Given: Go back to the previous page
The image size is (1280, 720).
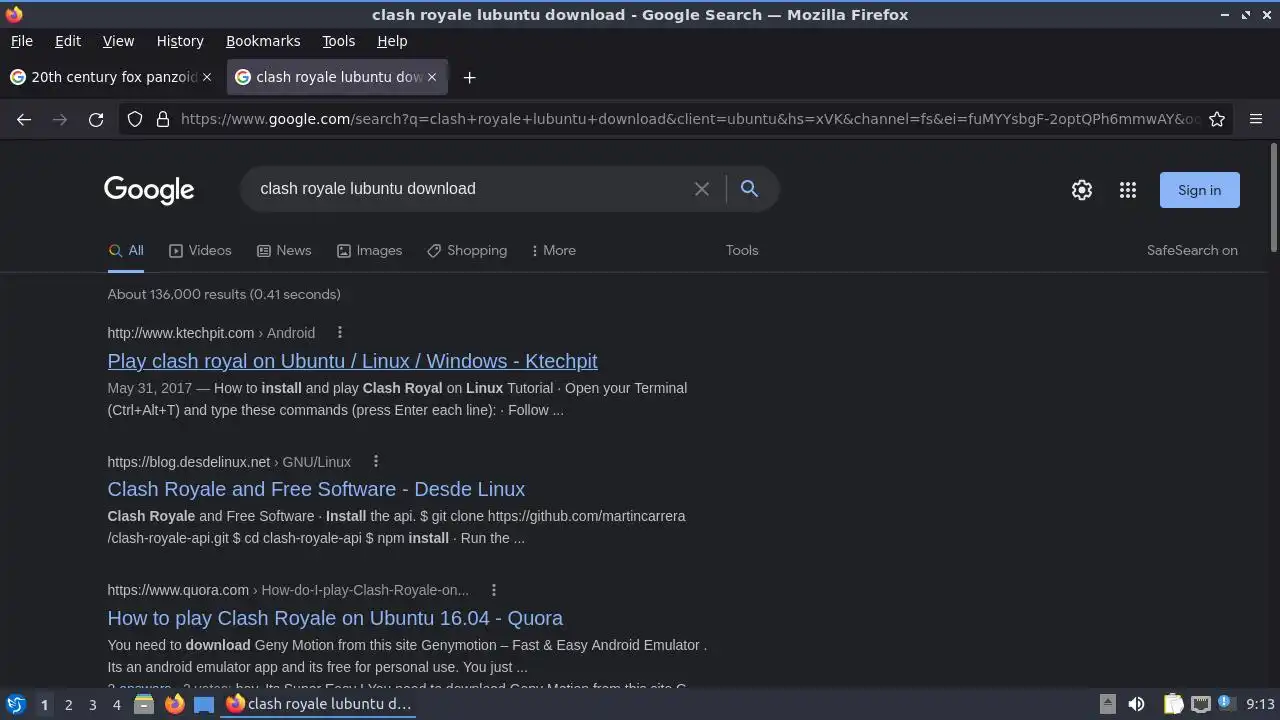Looking at the screenshot, I should click(x=24, y=119).
